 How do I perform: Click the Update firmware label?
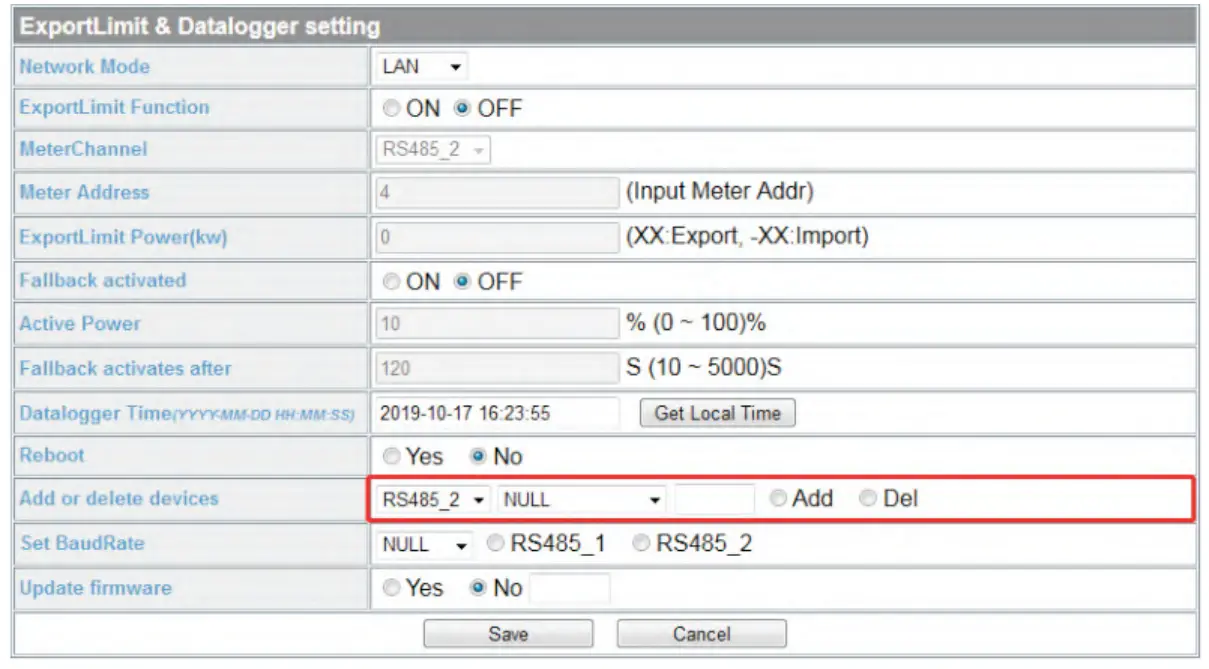point(95,587)
